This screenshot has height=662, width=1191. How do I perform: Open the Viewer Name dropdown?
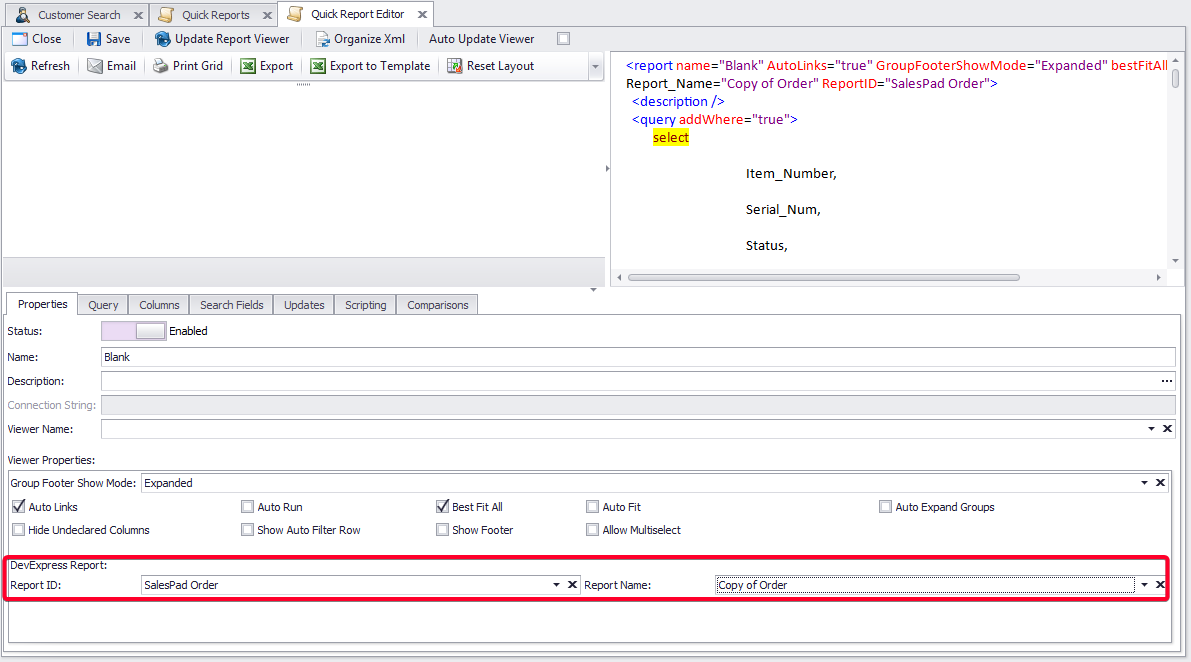coord(1150,429)
